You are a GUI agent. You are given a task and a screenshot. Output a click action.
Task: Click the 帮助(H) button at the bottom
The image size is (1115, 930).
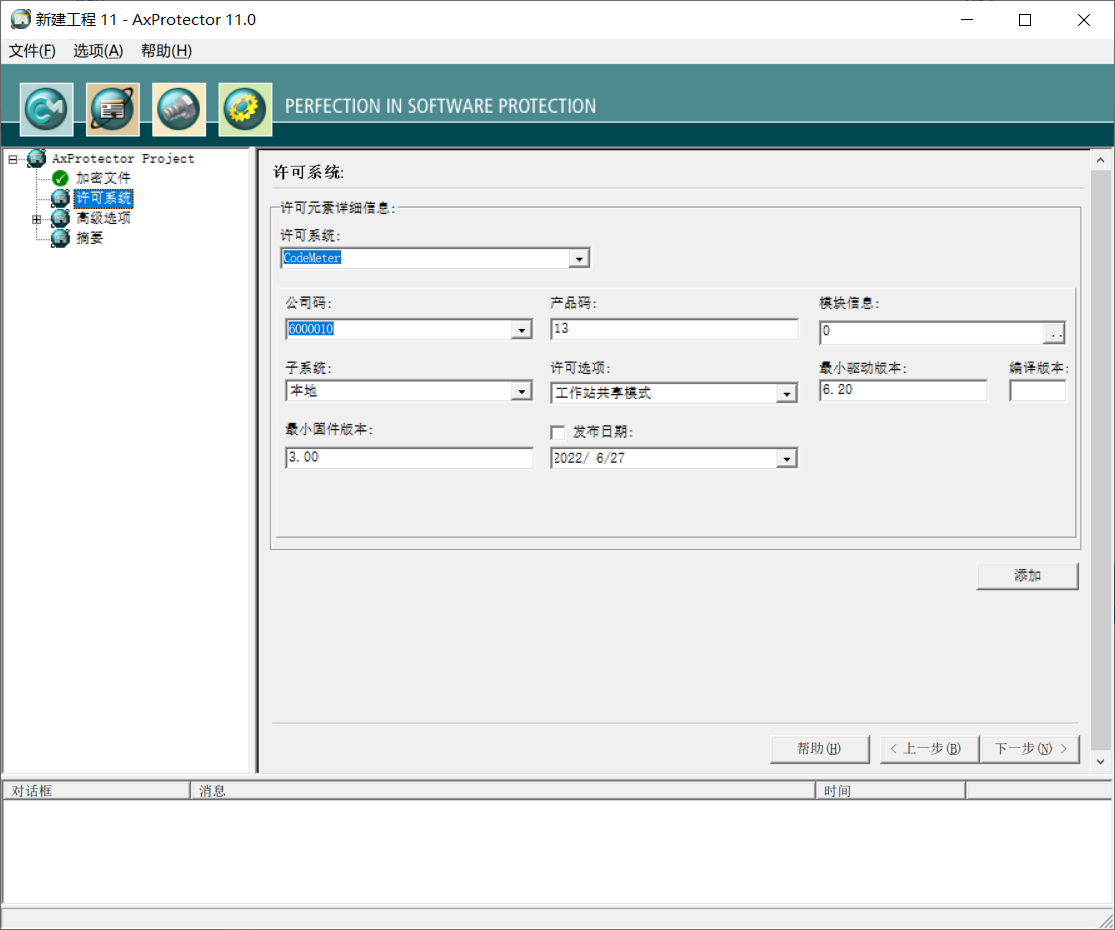tap(819, 749)
